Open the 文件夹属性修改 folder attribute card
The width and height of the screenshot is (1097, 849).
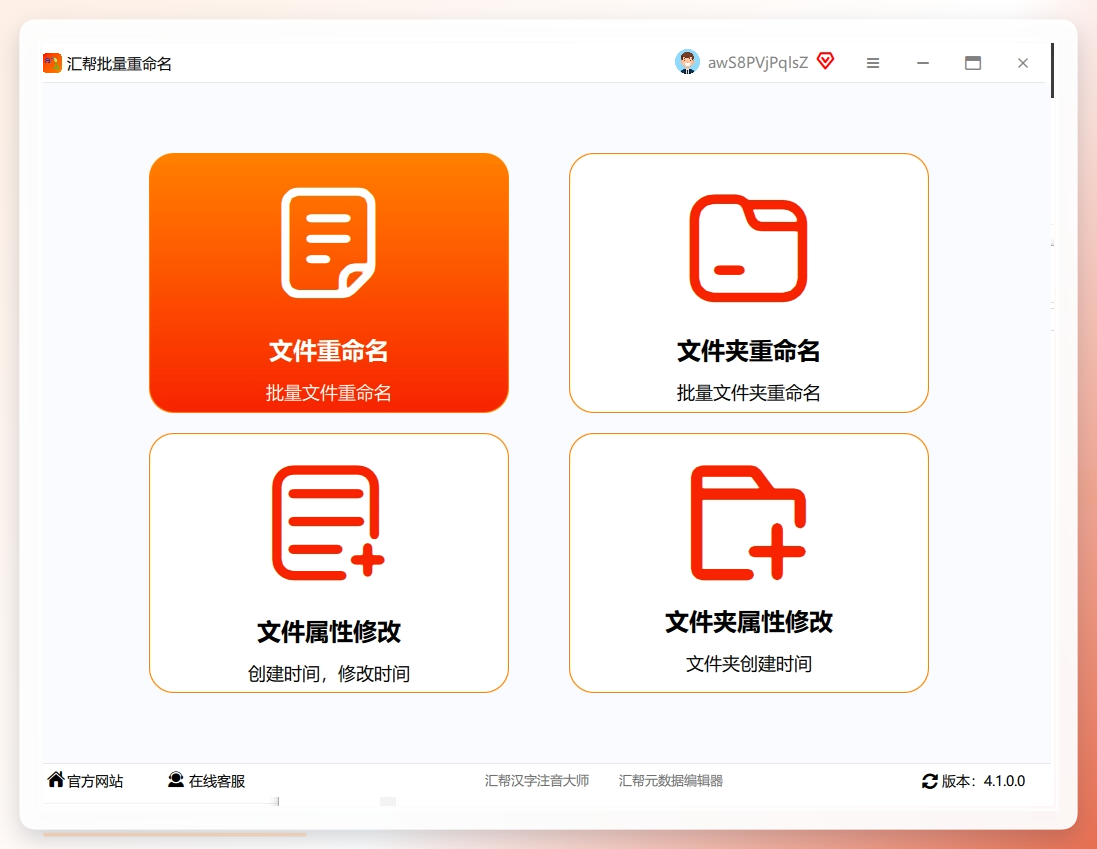pyautogui.click(x=749, y=563)
